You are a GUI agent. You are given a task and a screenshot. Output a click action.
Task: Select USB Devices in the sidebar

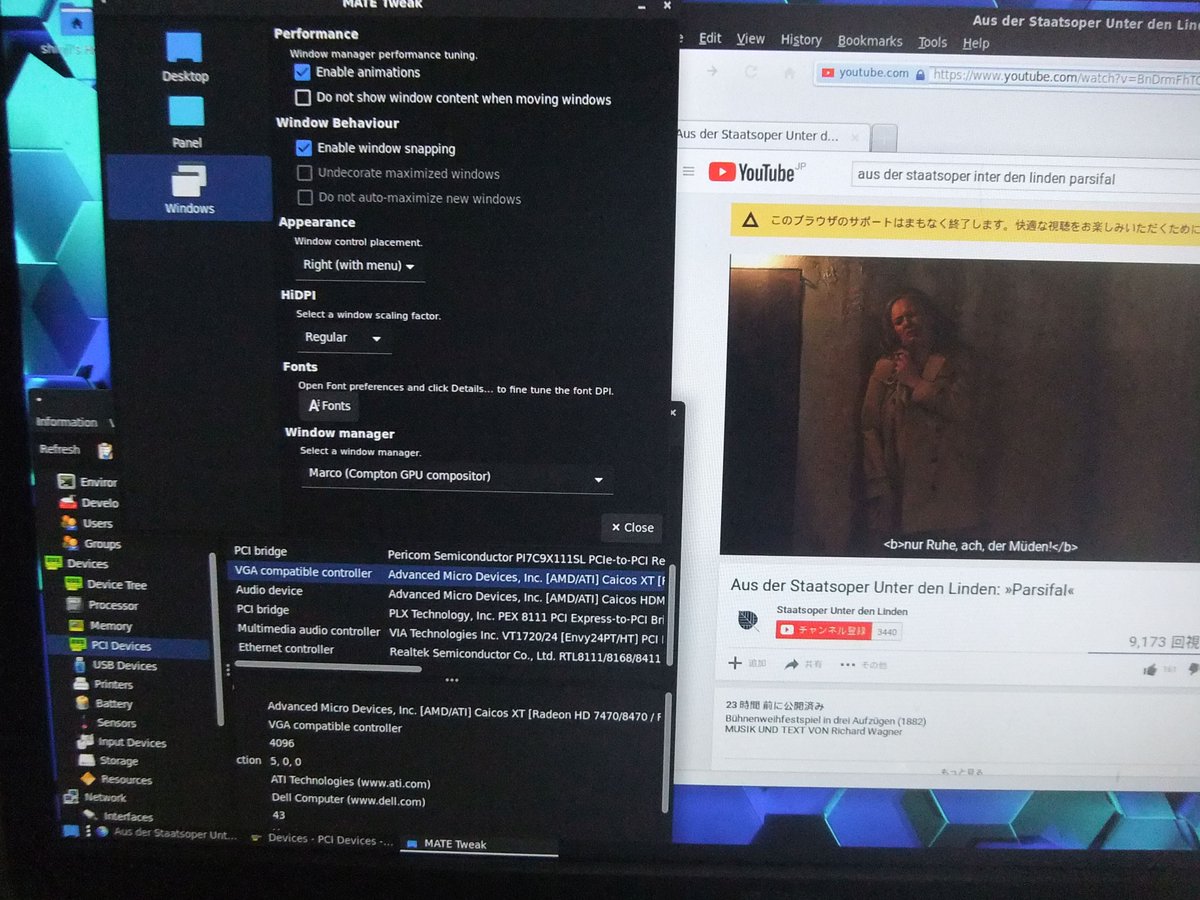[114, 665]
